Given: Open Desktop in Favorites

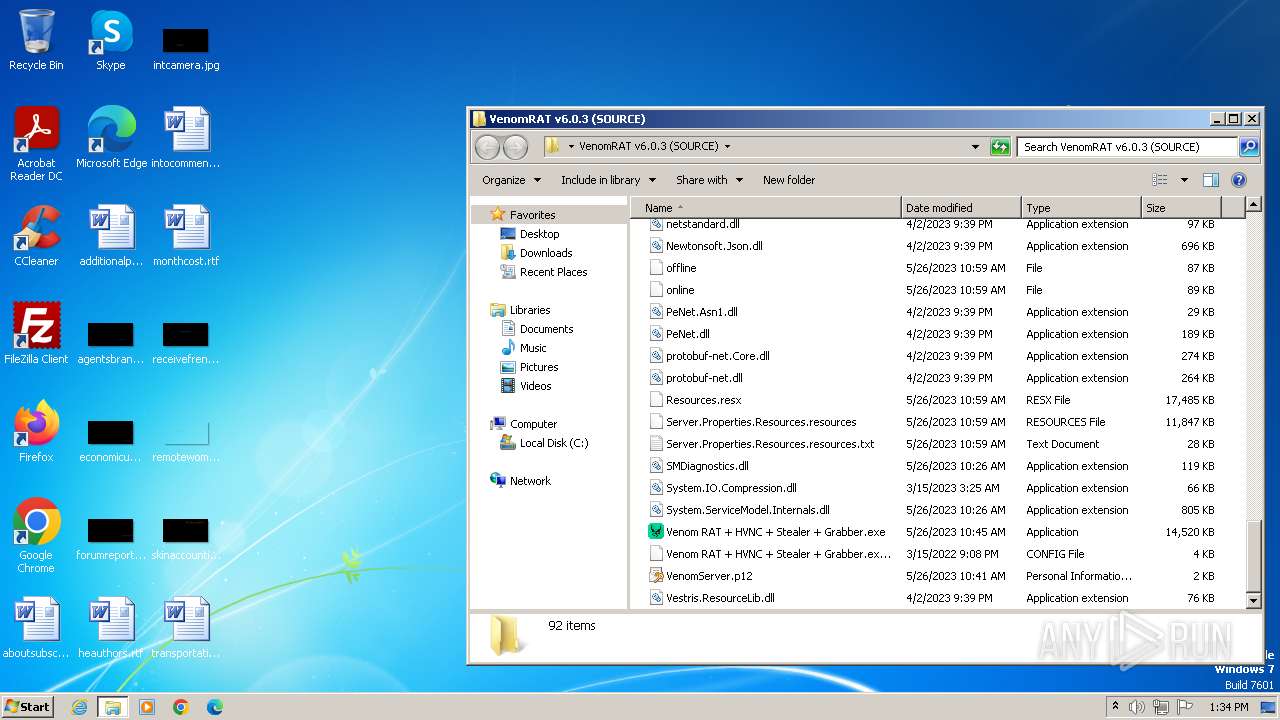Looking at the screenshot, I should click(x=539, y=233).
